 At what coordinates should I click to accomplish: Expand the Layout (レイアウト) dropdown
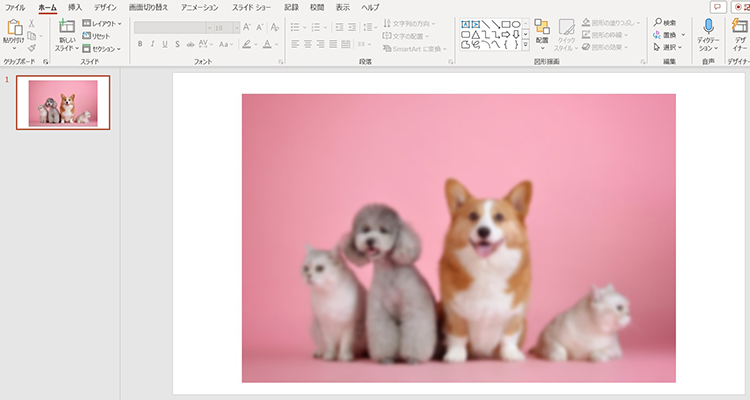point(100,22)
